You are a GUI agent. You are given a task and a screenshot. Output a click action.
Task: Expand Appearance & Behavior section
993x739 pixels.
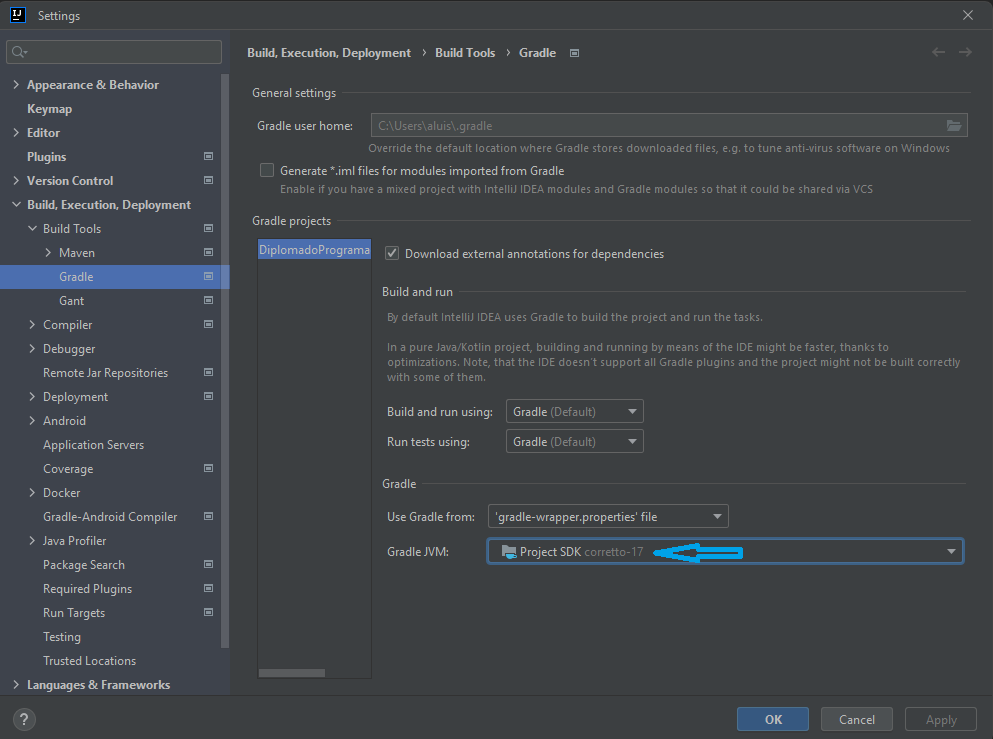point(16,84)
